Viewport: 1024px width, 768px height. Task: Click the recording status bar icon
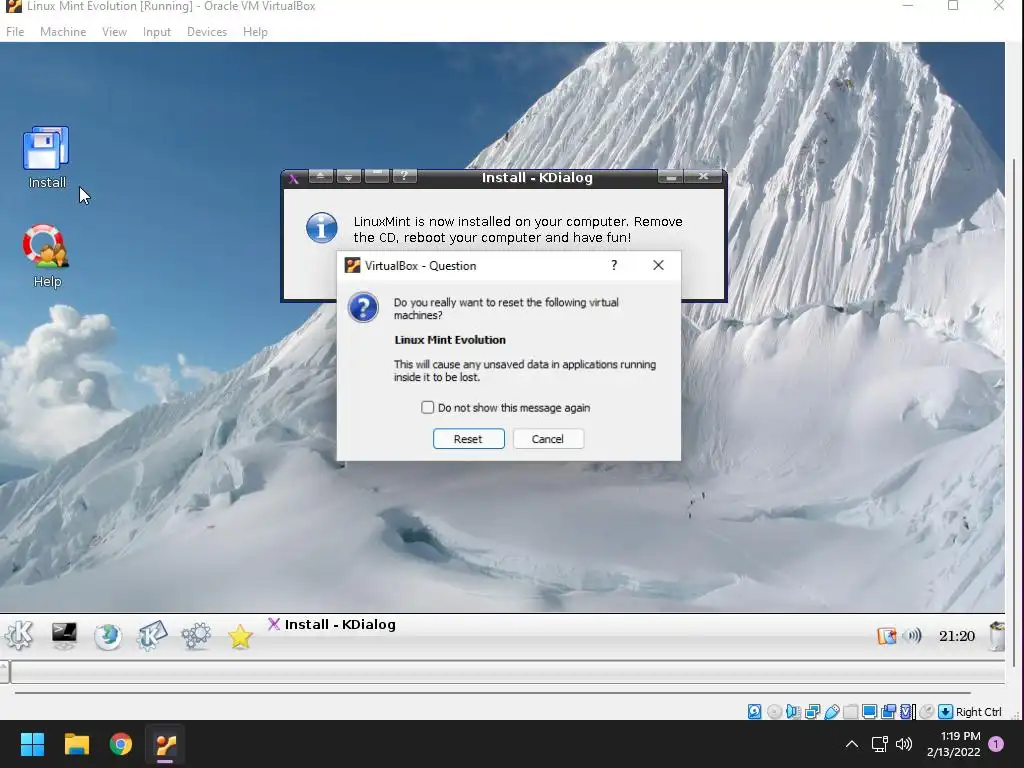(888, 712)
